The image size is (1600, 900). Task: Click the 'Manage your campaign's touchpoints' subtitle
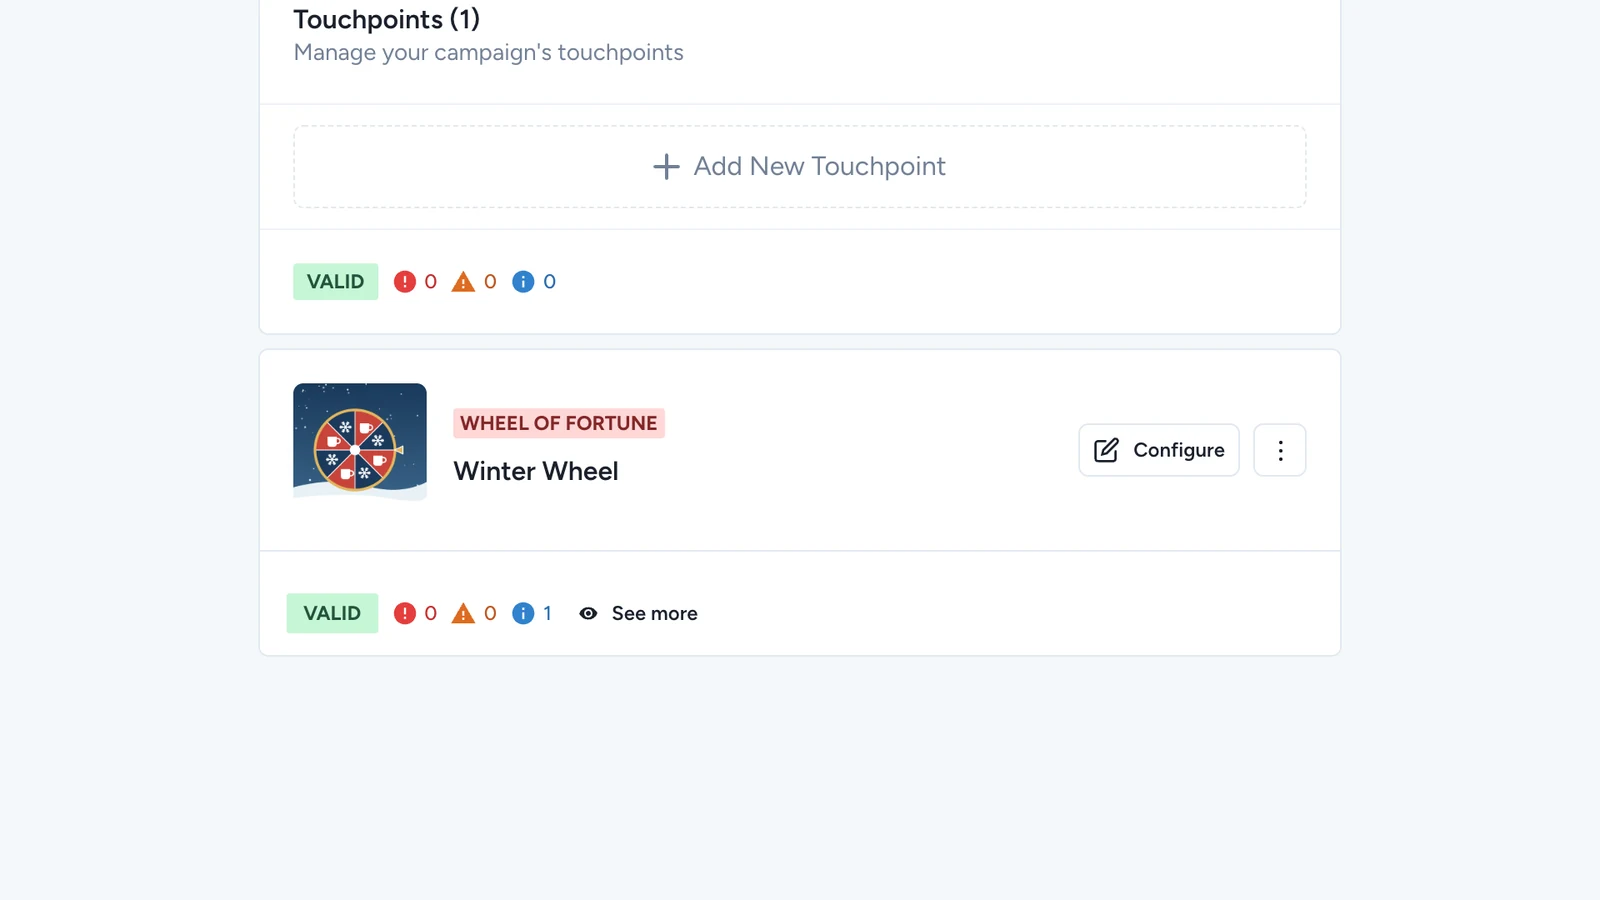point(488,52)
